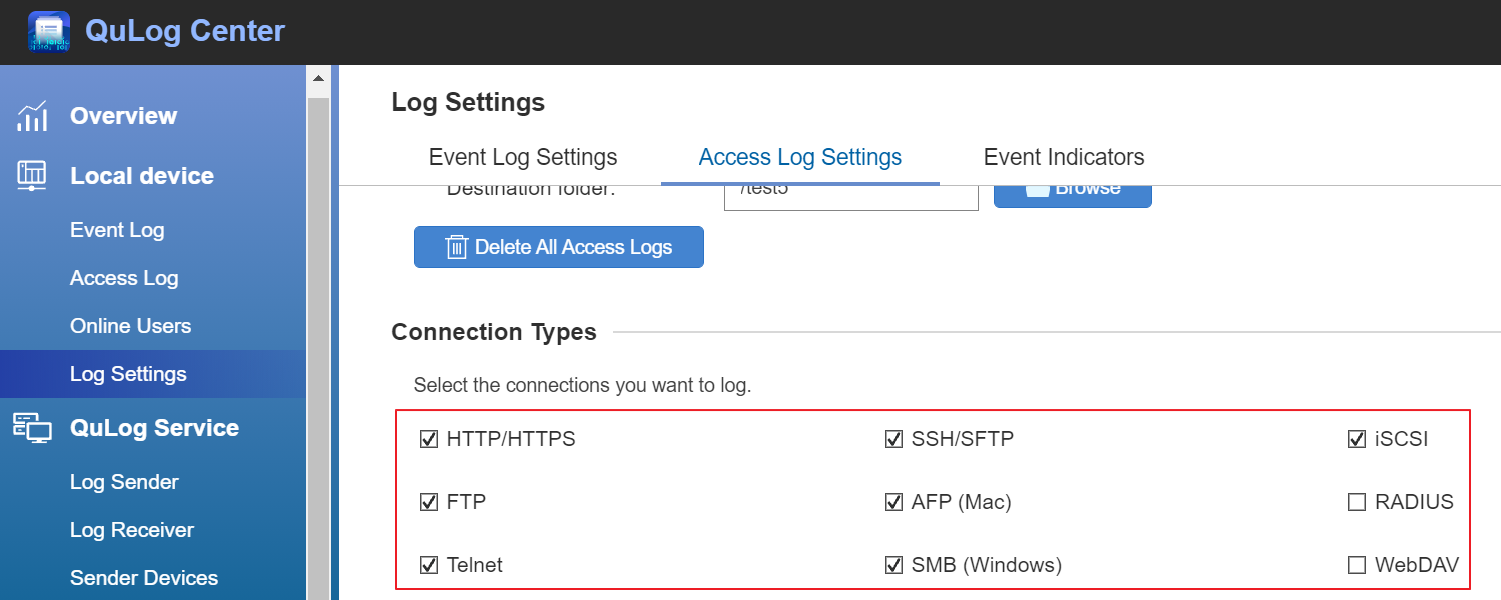1501x600 pixels.
Task: Click the trash icon on Delete button
Action: coord(456,247)
